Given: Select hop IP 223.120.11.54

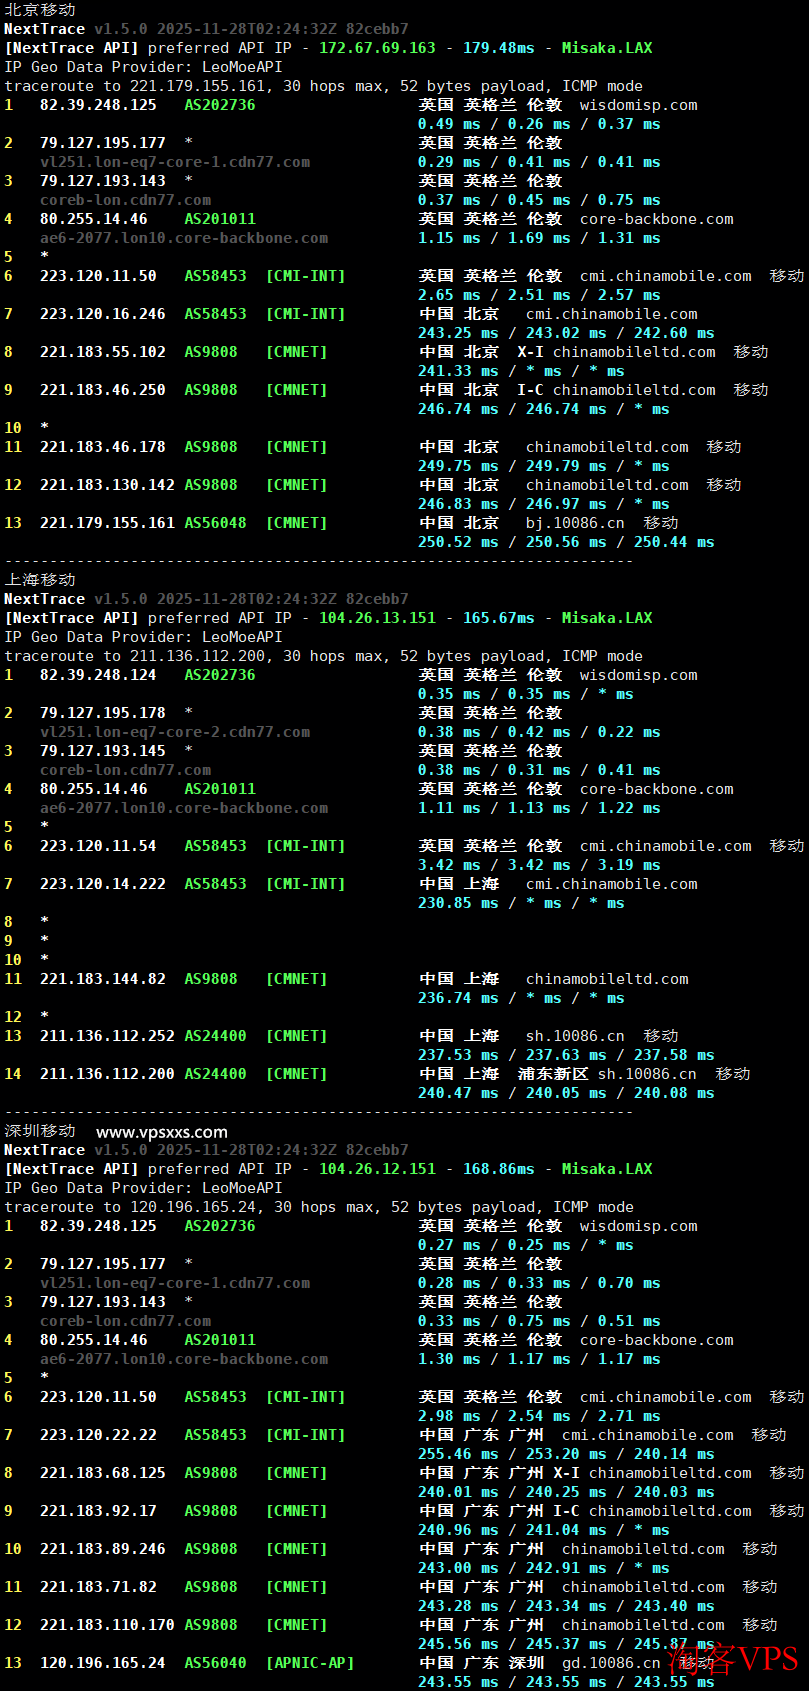Looking at the screenshot, I should 98,846.
